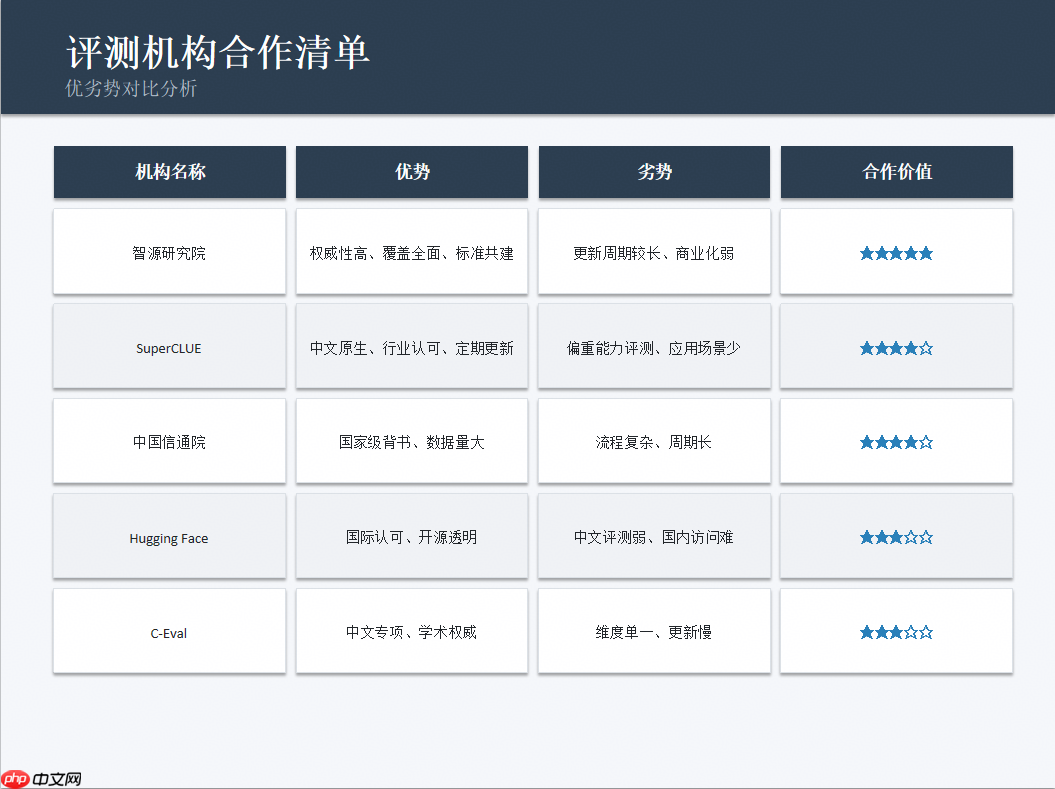Click 国际认可、开源透明 cell
The image size is (1055, 789).
(412, 536)
